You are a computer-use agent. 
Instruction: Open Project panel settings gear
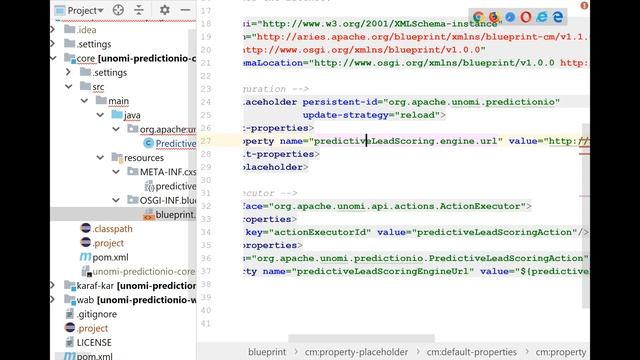point(164,10)
